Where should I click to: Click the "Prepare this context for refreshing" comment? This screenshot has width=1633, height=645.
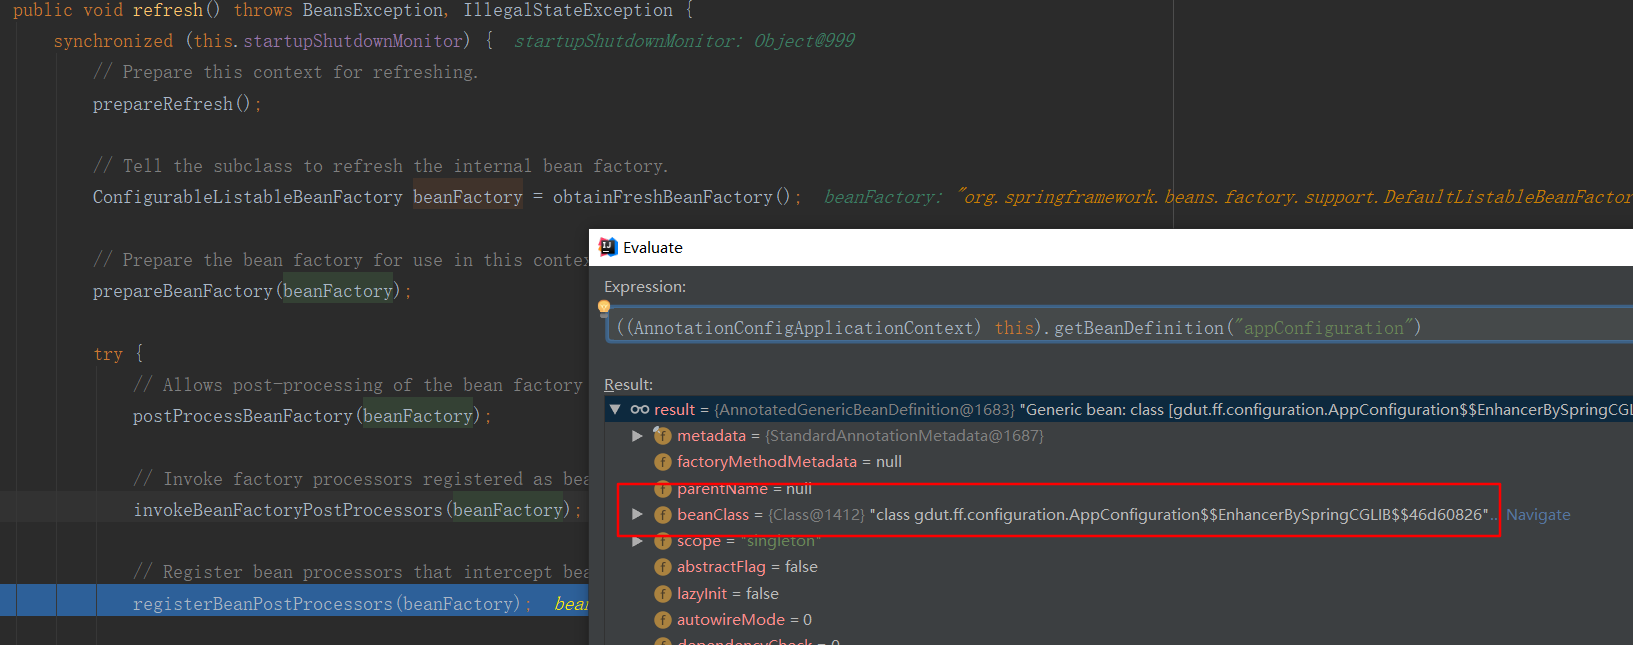[x=285, y=72]
